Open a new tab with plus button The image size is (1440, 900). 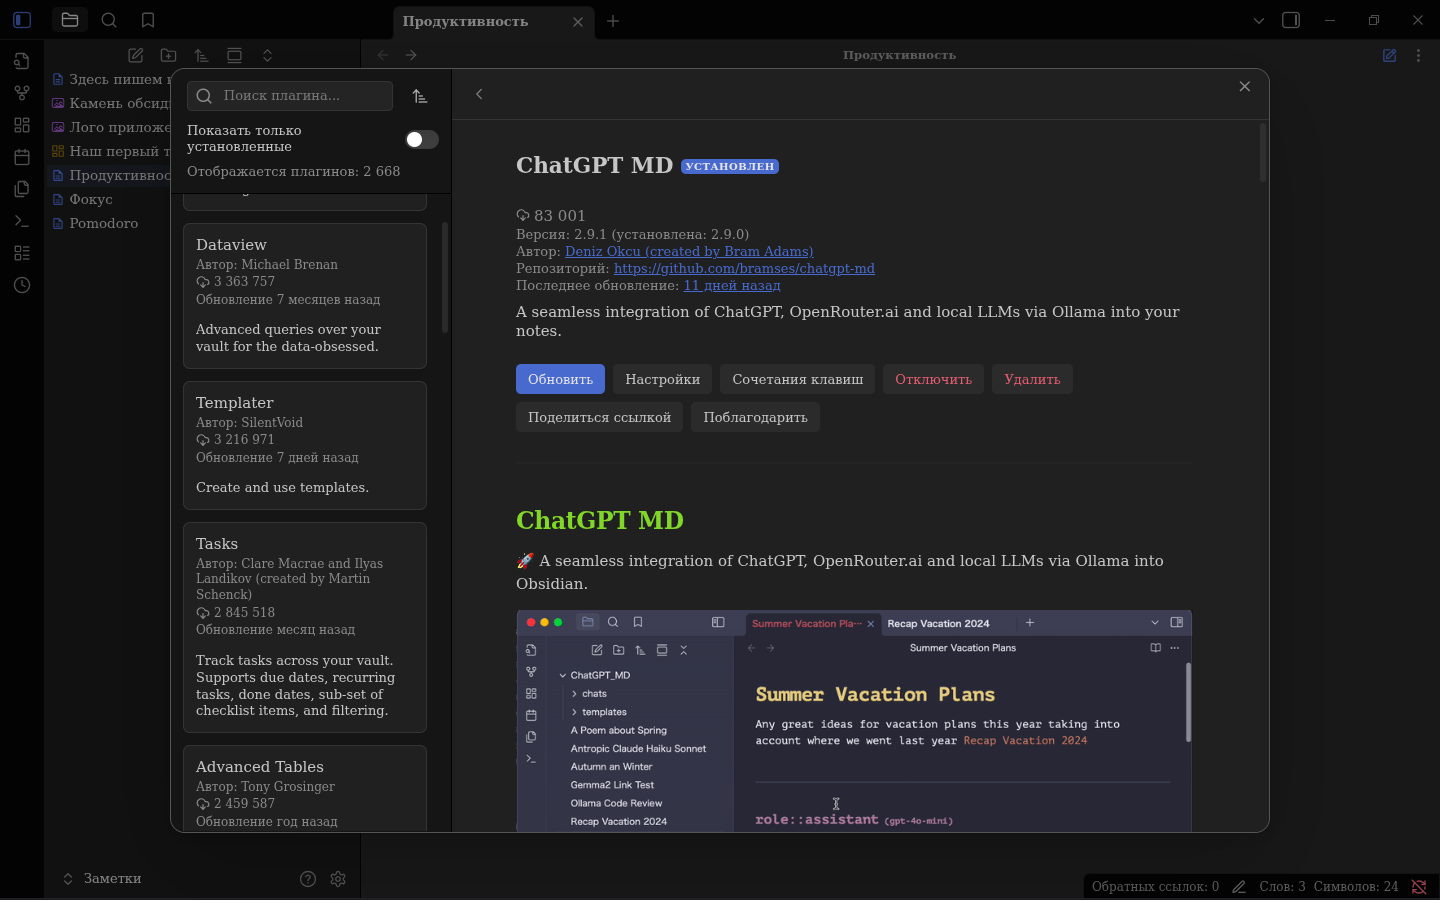coord(613,21)
